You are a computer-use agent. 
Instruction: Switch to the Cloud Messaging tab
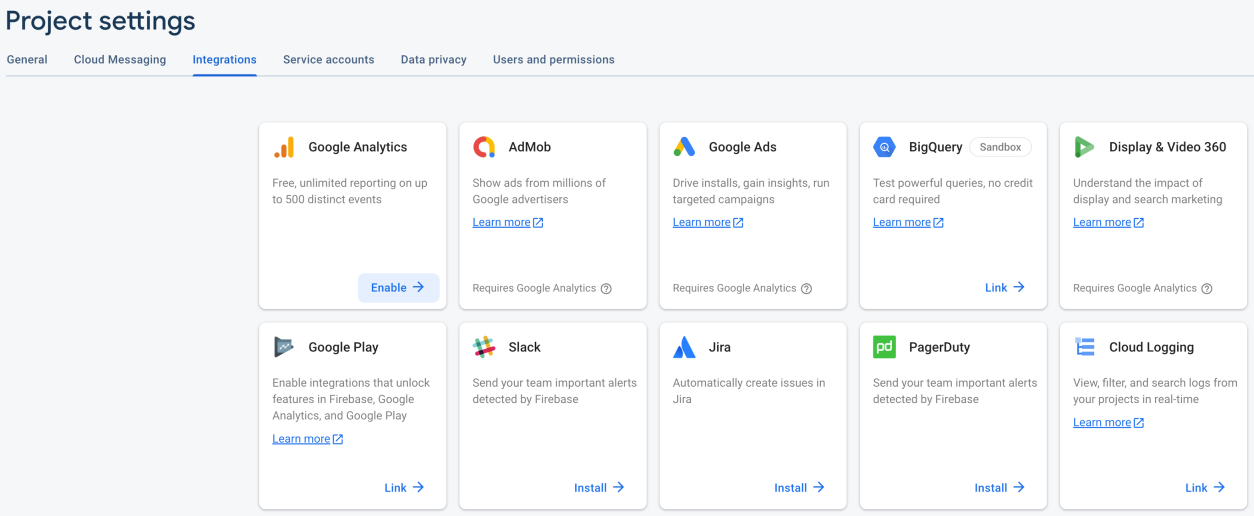click(120, 60)
